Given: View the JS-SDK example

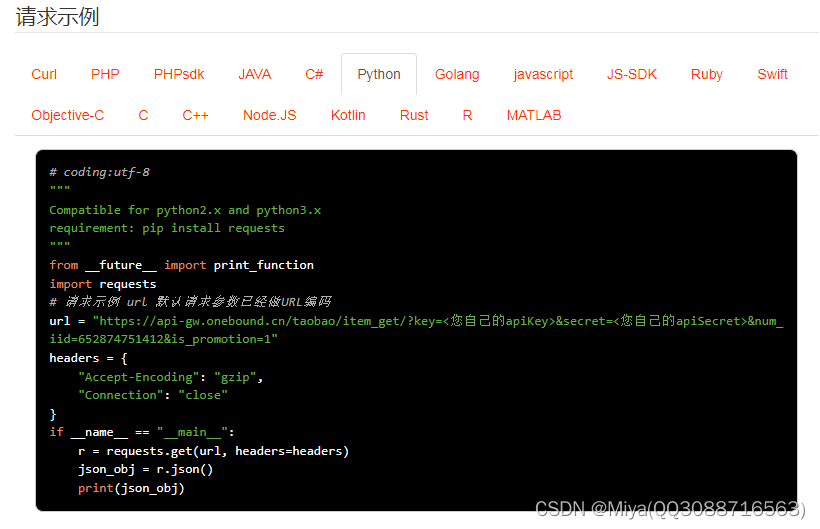Looking at the screenshot, I should 632,74.
